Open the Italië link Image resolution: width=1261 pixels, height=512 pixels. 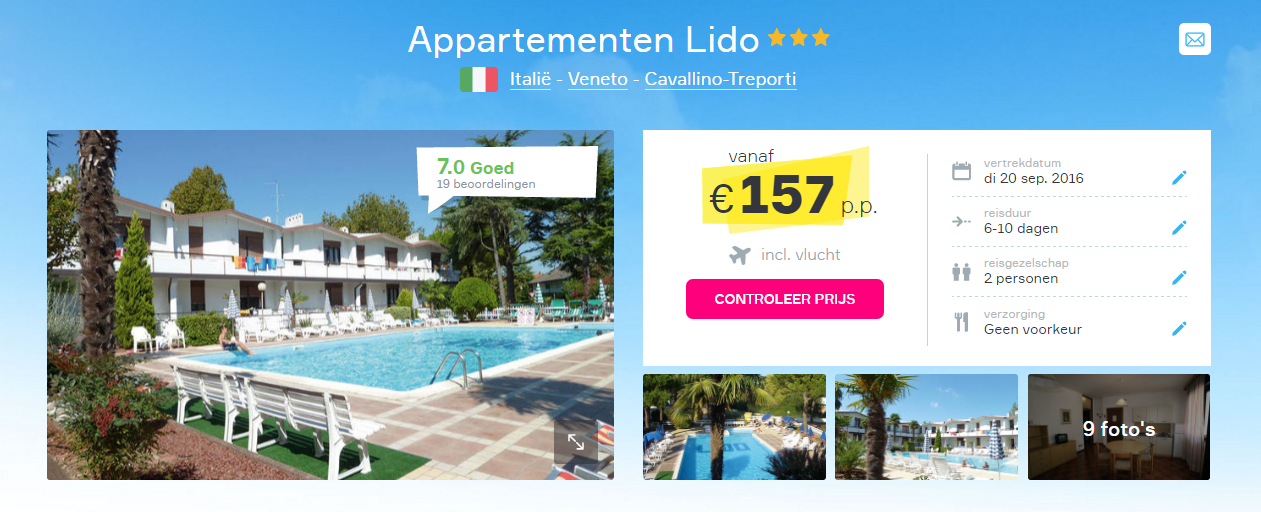[530, 79]
